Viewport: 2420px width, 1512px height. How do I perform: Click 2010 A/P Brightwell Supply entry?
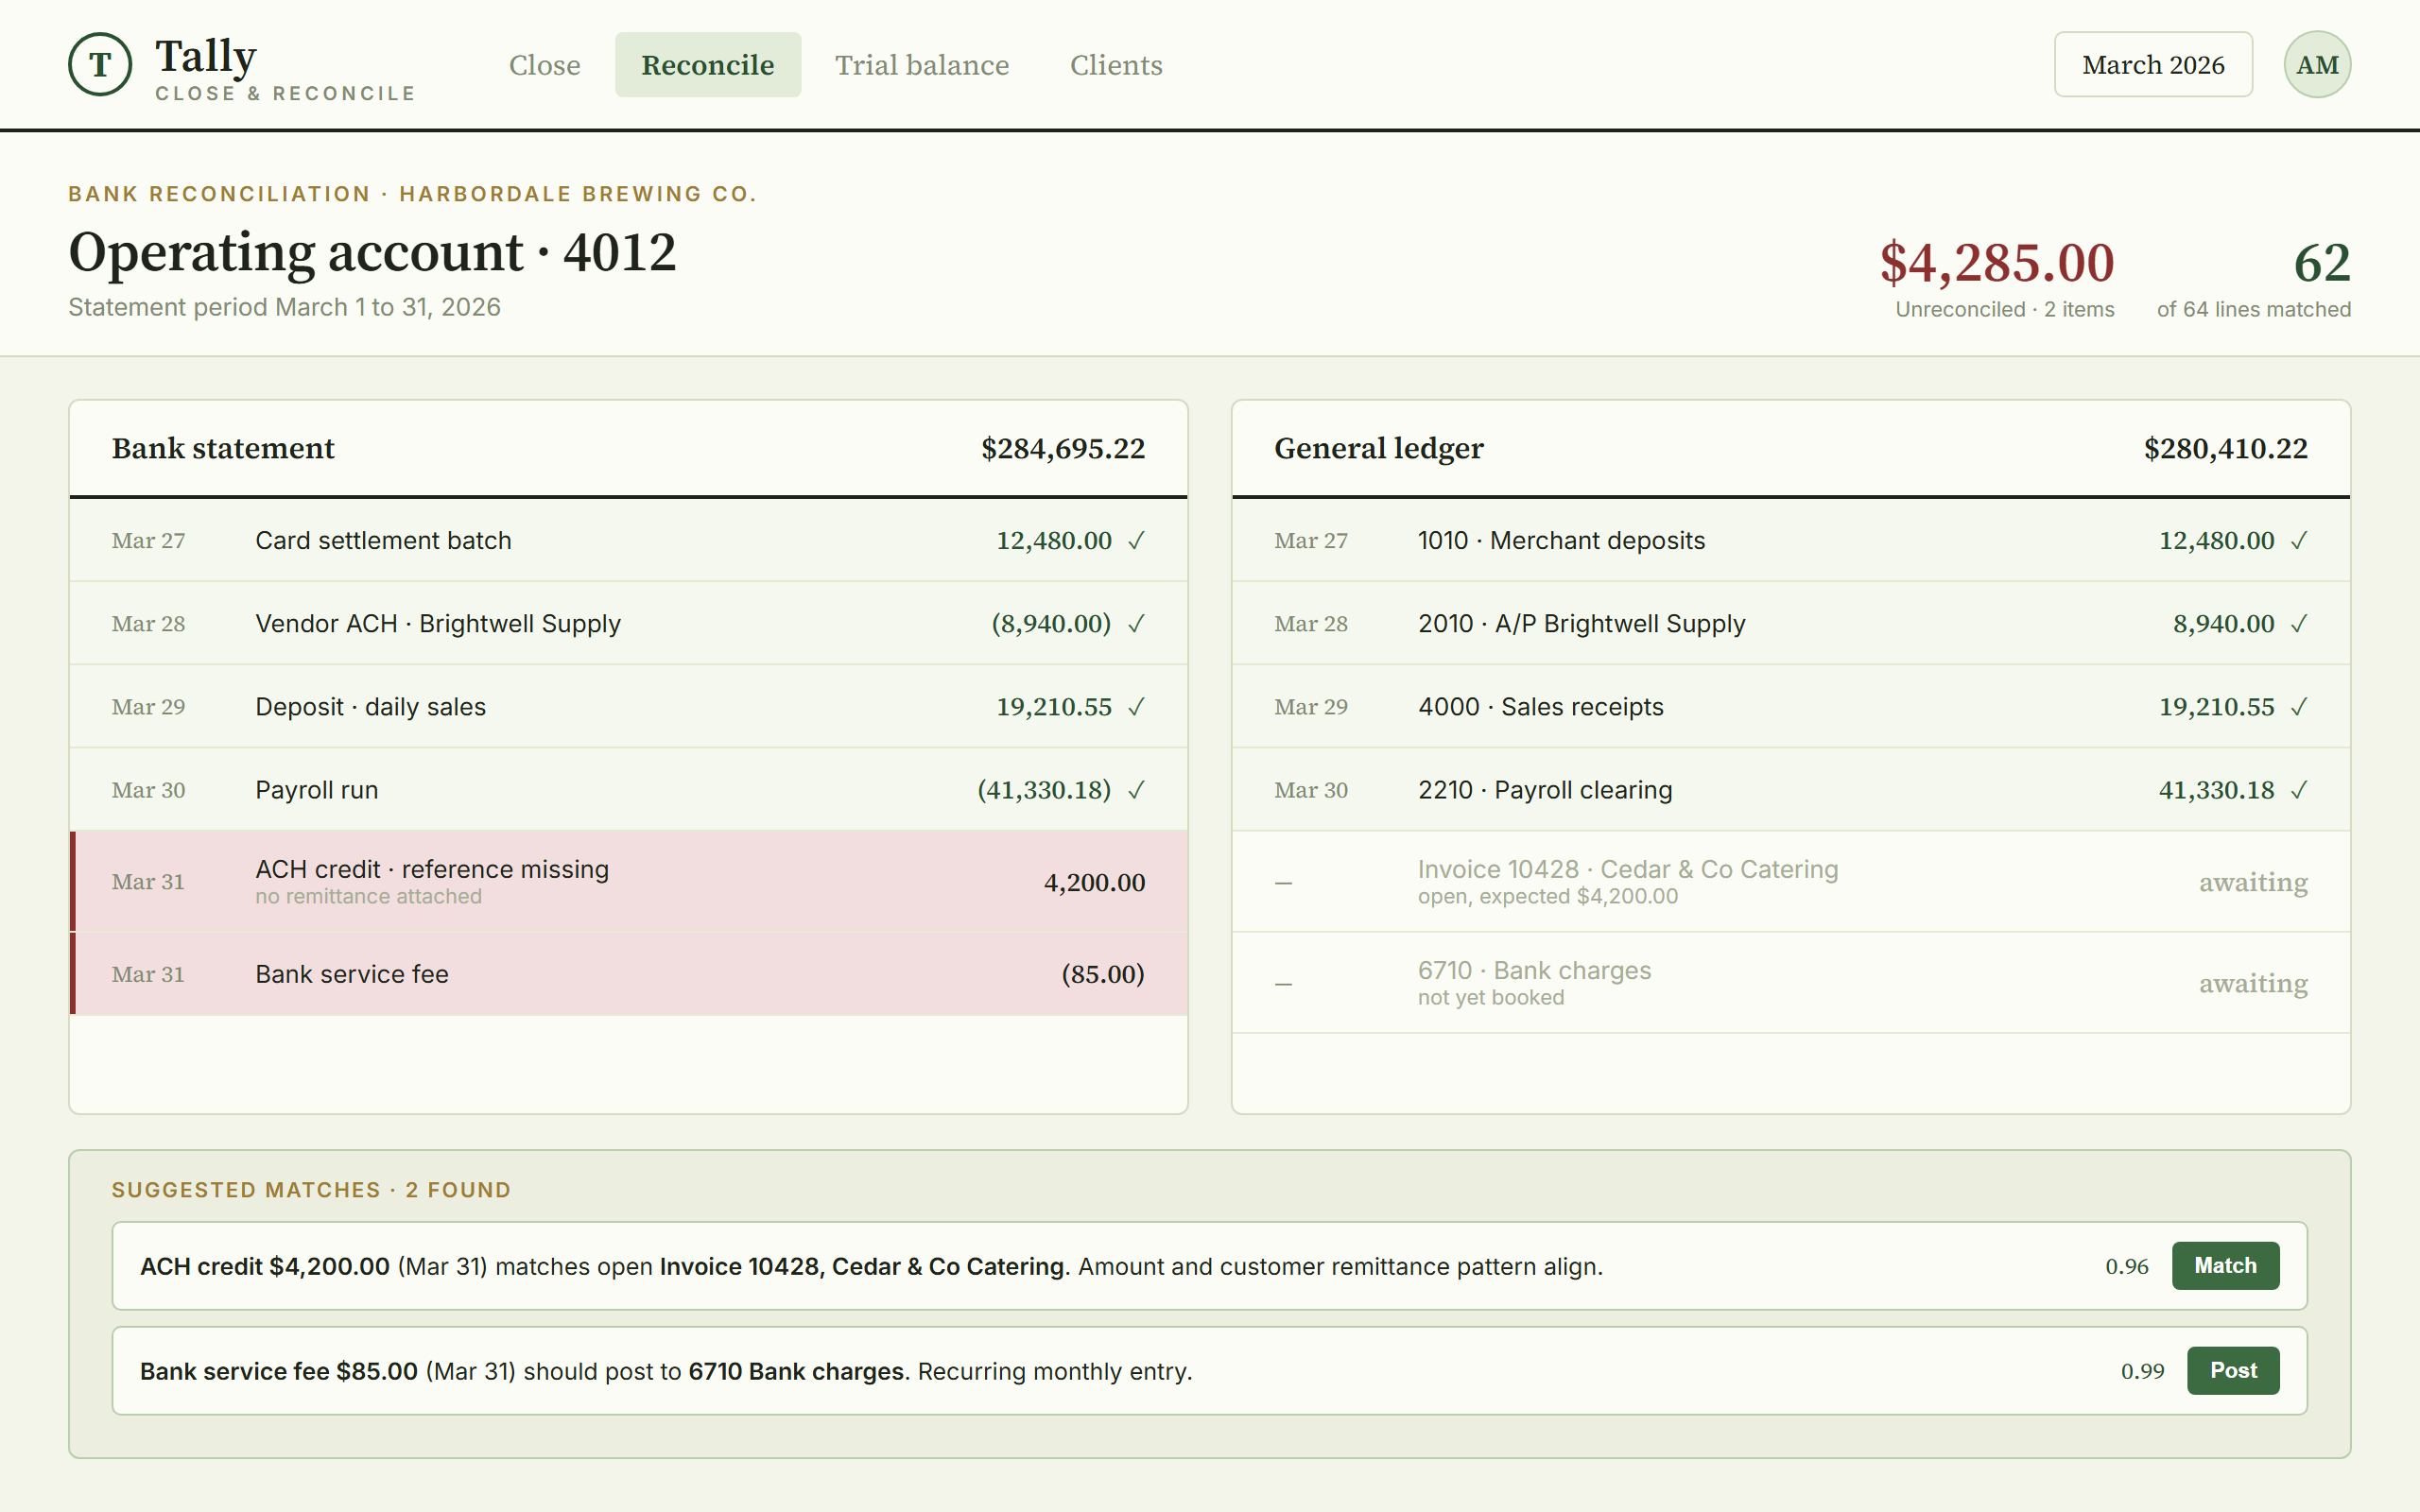[x=1581, y=624]
